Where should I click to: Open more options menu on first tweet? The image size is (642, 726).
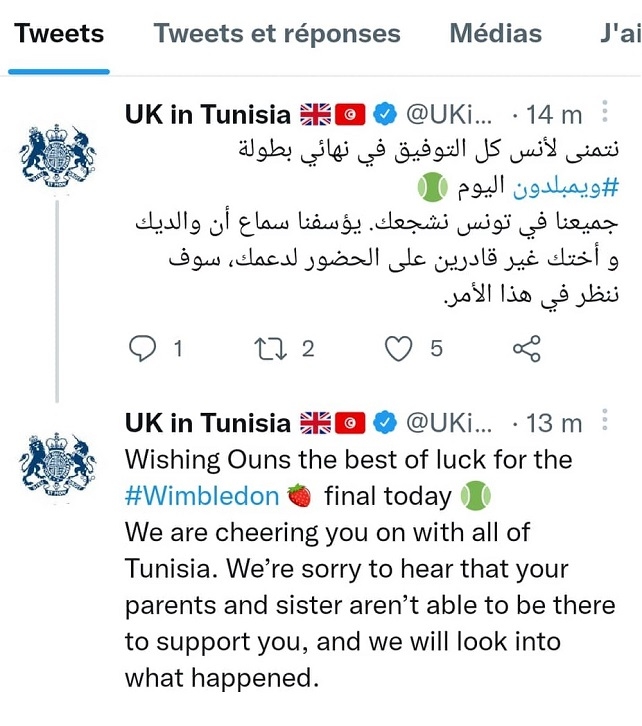coord(605,112)
